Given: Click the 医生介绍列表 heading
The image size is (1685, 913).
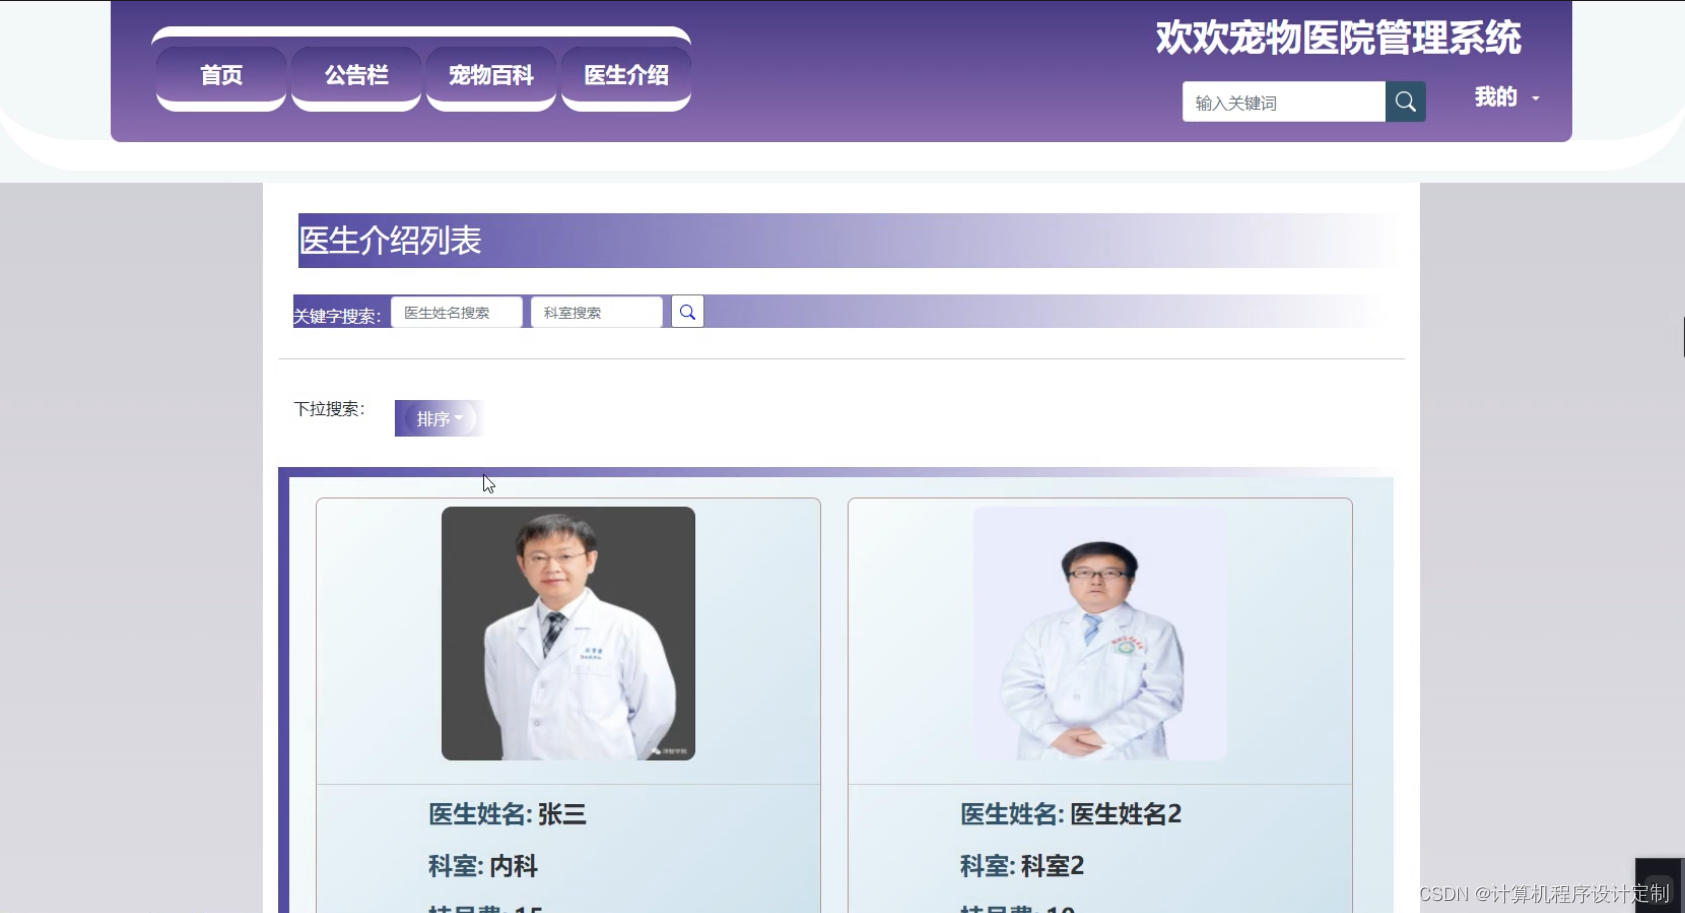Looking at the screenshot, I should [391, 240].
